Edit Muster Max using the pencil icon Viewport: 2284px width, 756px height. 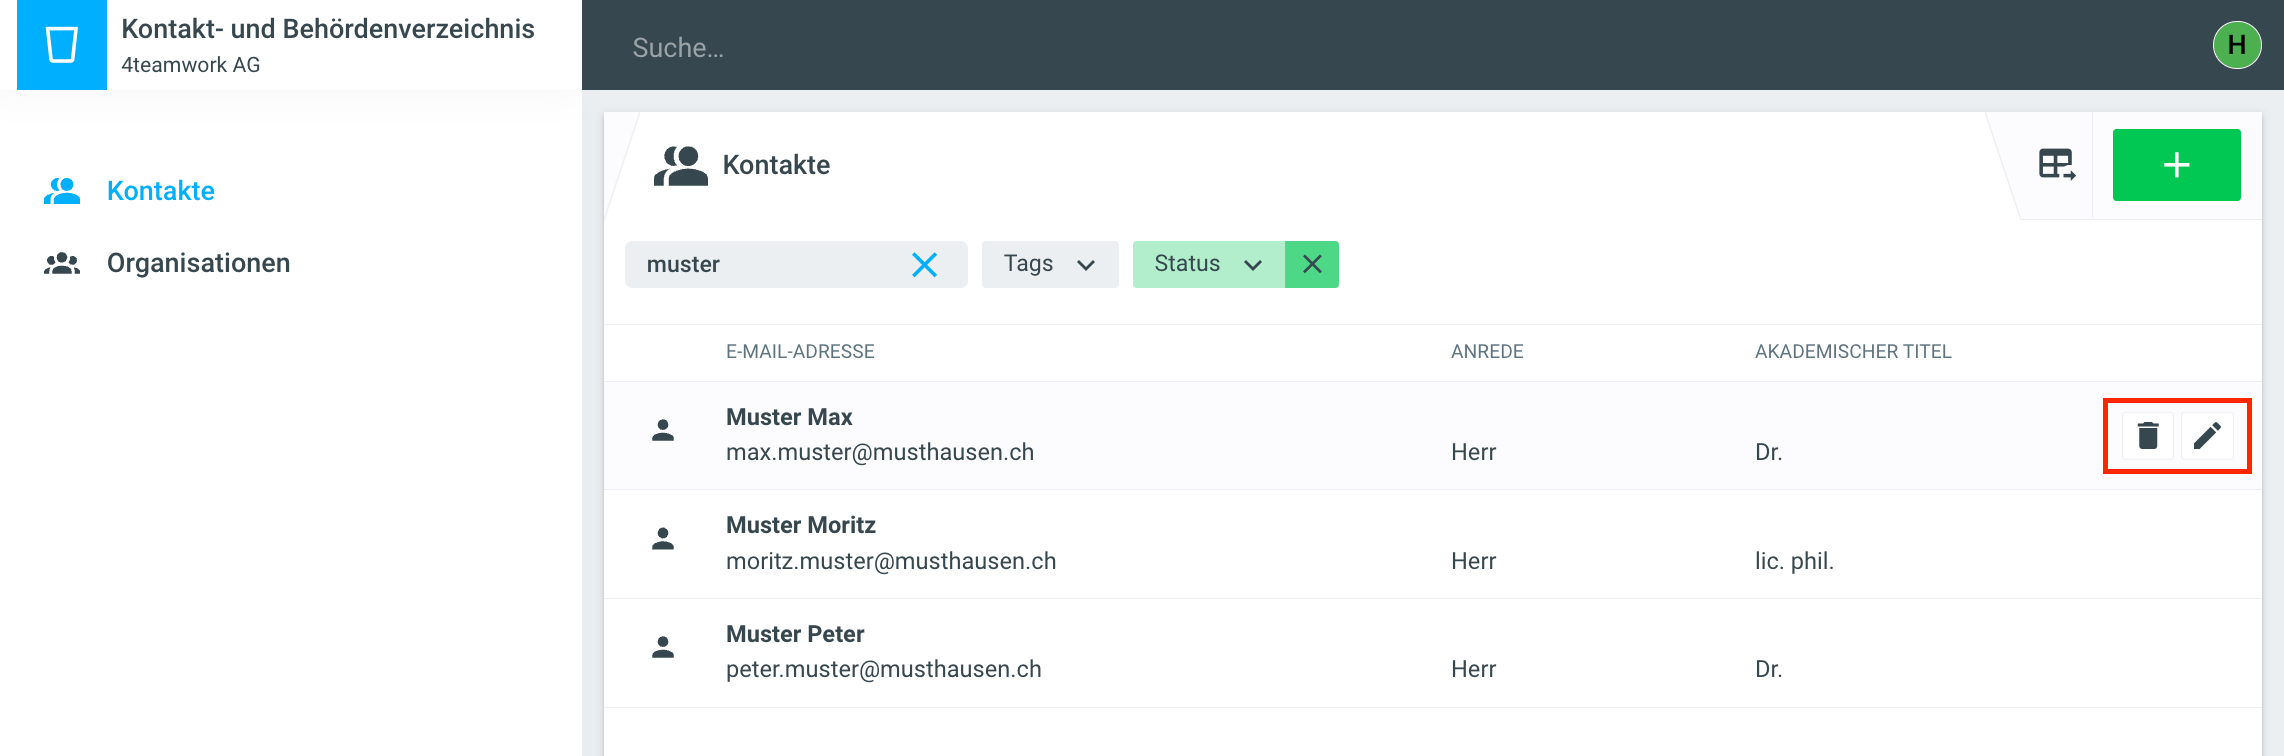[x=2207, y=436]
